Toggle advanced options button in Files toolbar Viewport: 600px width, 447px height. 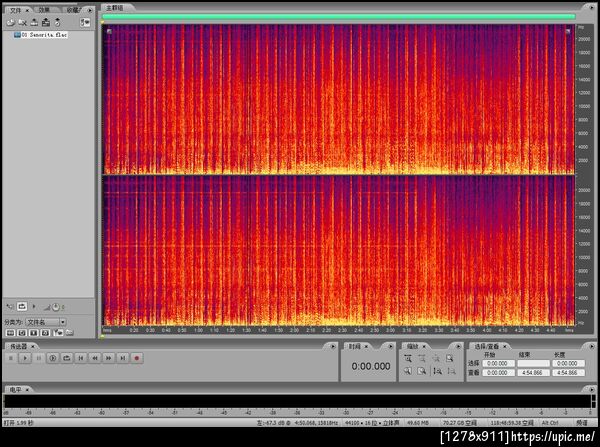coord(85,23)
